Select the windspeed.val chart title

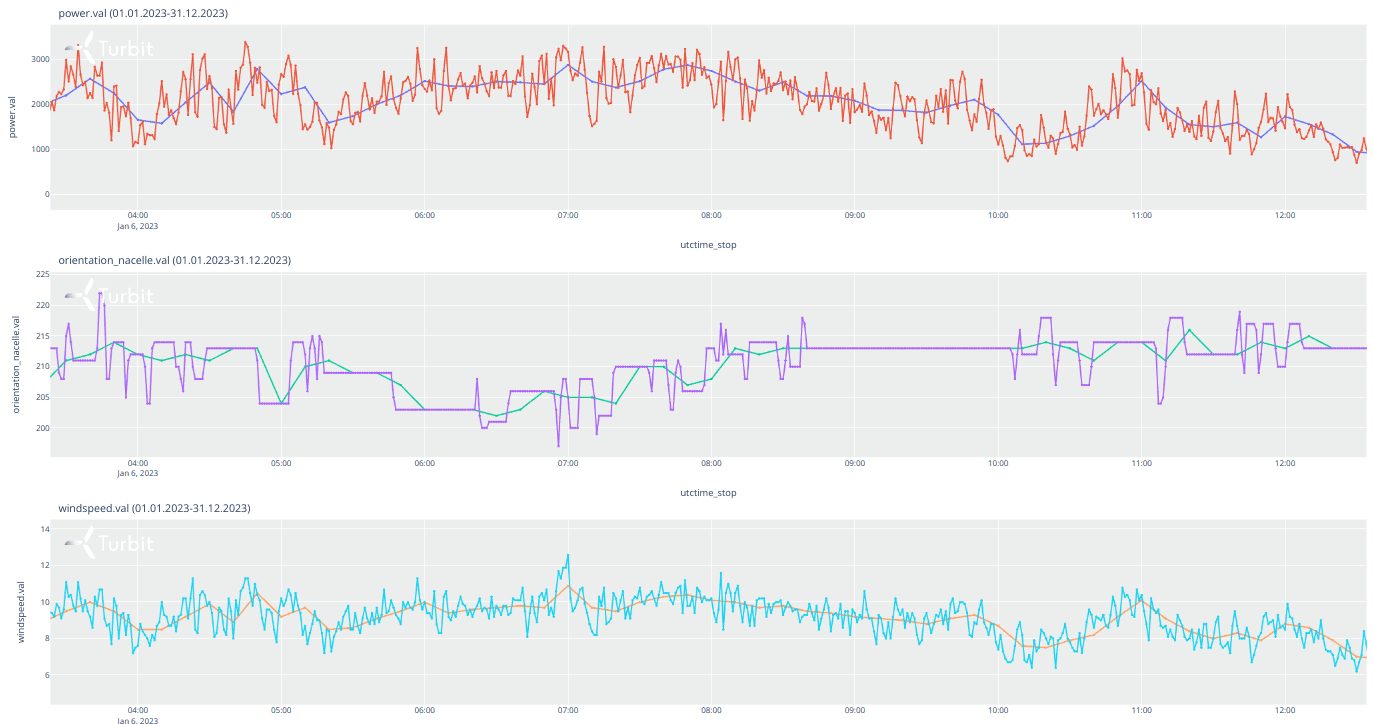click(154, 508)
